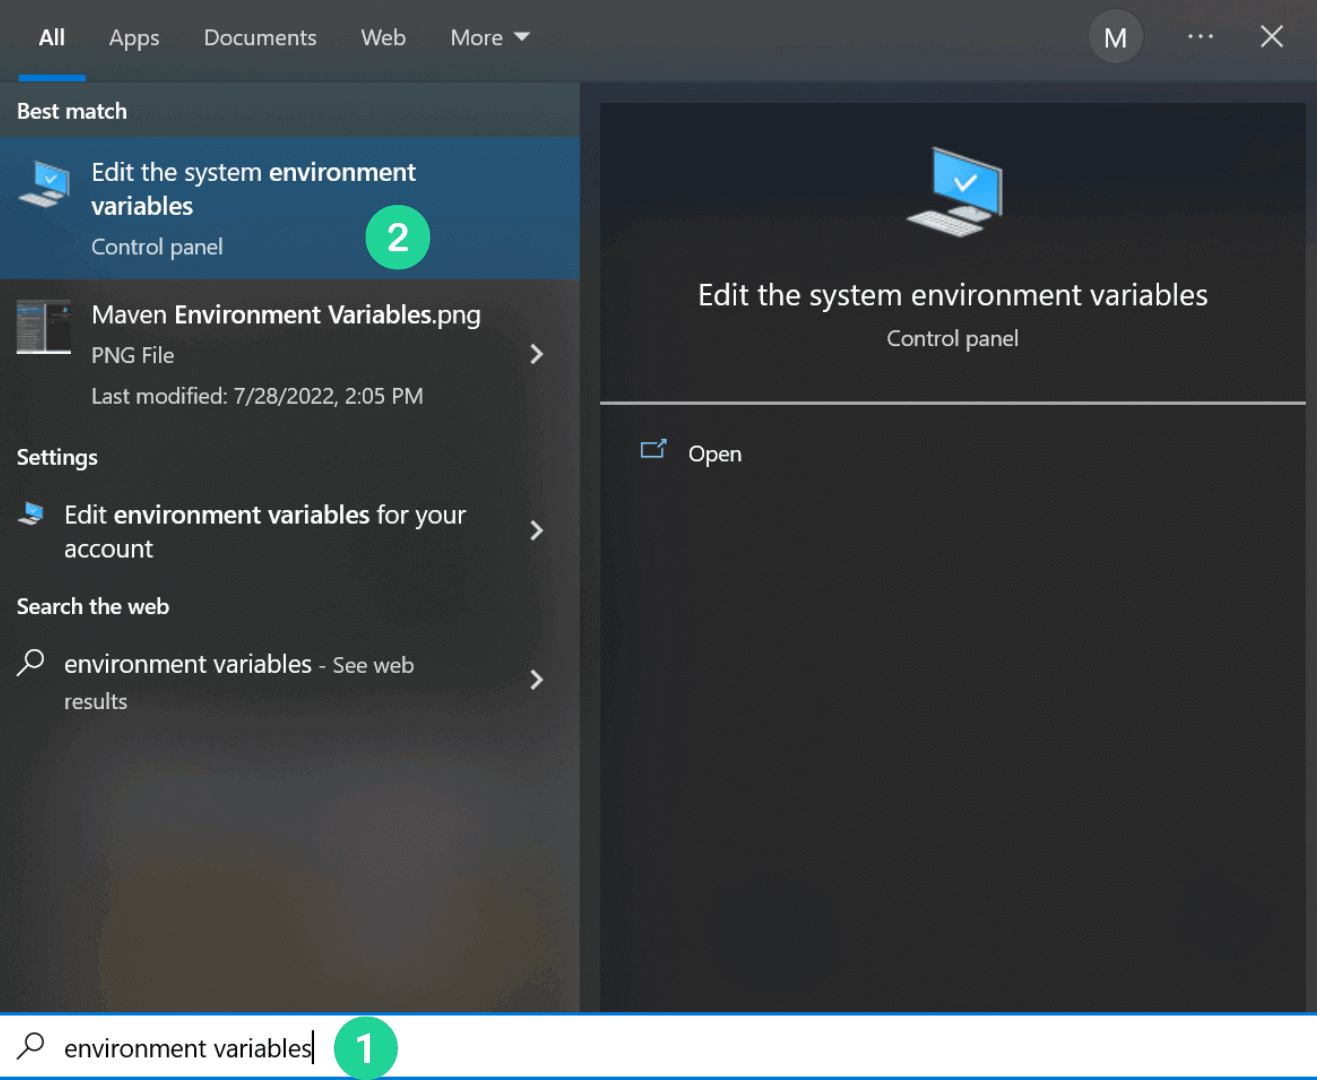Switch to the Documents search tab
Image resolution: width=1317 pixels, height=1080 pixels.
pos(260,38)
